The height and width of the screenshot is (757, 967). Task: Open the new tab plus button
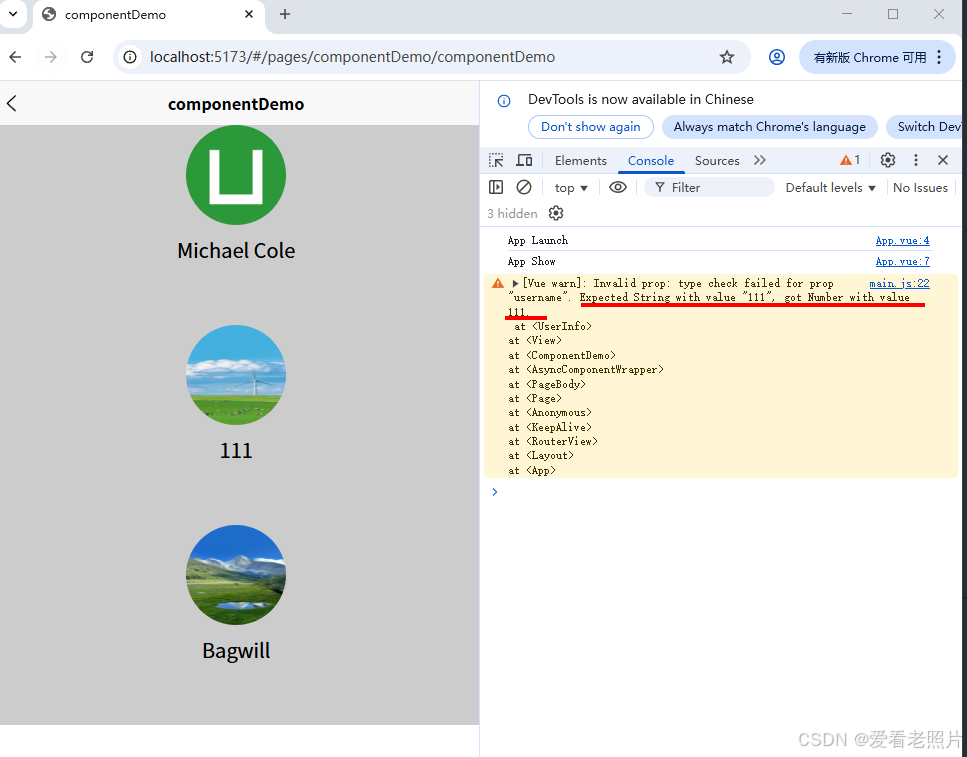point(285,14)
